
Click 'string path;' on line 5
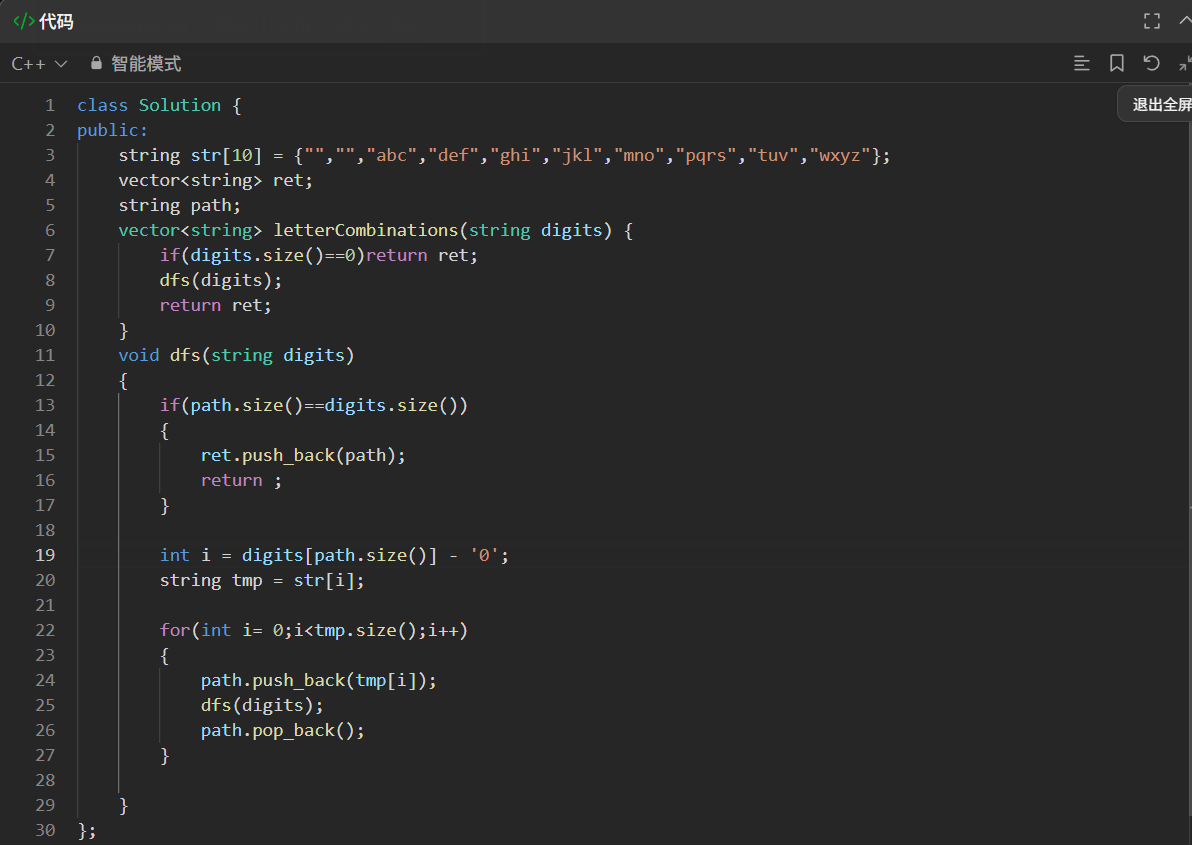(x=179, y=205)
